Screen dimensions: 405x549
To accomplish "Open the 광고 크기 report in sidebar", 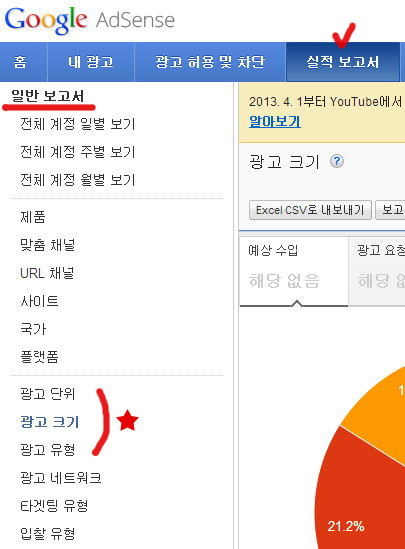I will 50,422.
